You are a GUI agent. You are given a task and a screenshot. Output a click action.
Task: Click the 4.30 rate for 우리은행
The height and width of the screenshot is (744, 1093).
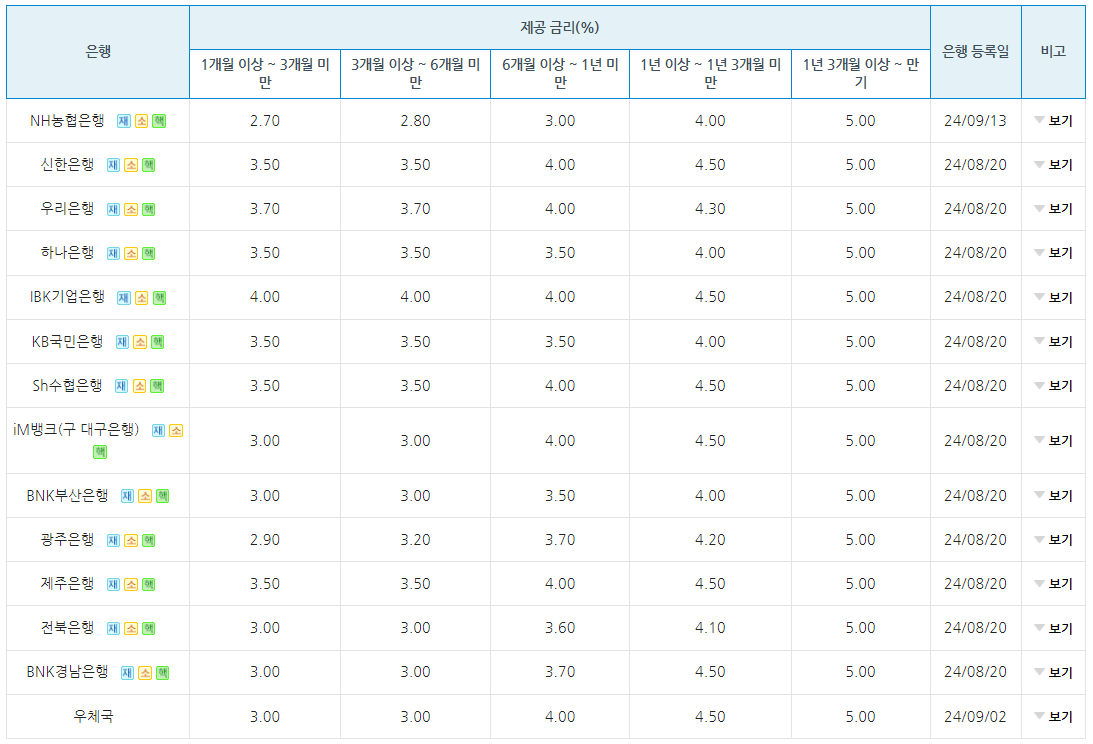point(710,208)
